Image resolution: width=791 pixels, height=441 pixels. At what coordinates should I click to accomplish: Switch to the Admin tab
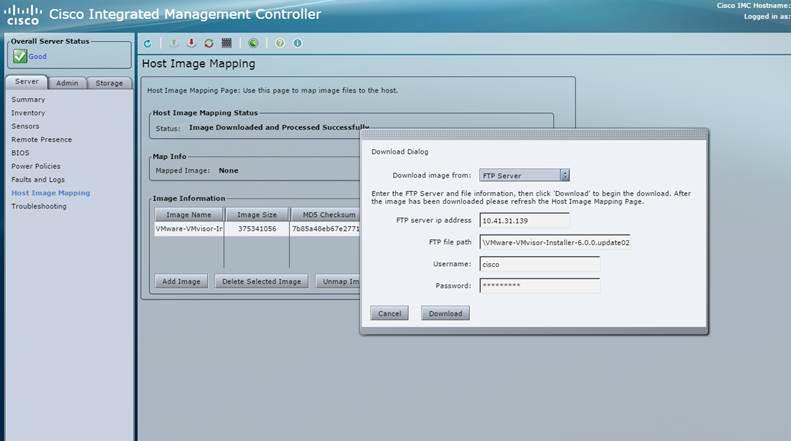tap(67, 83)
